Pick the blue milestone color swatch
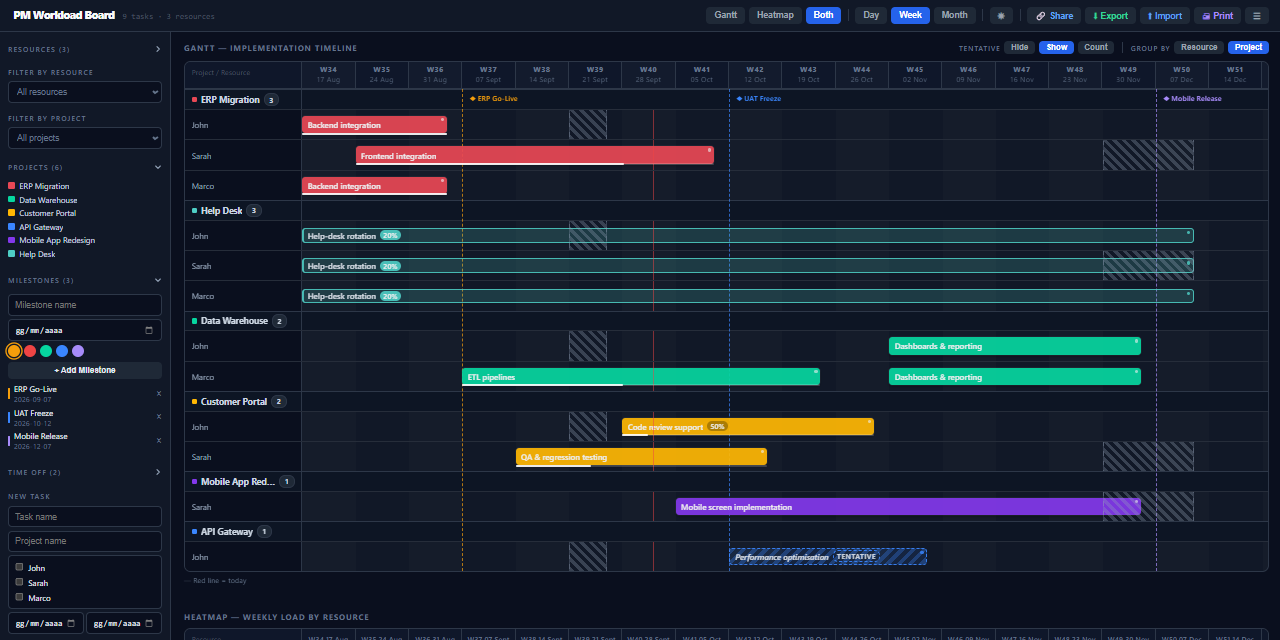The image size is (1280, 640). 62,351
